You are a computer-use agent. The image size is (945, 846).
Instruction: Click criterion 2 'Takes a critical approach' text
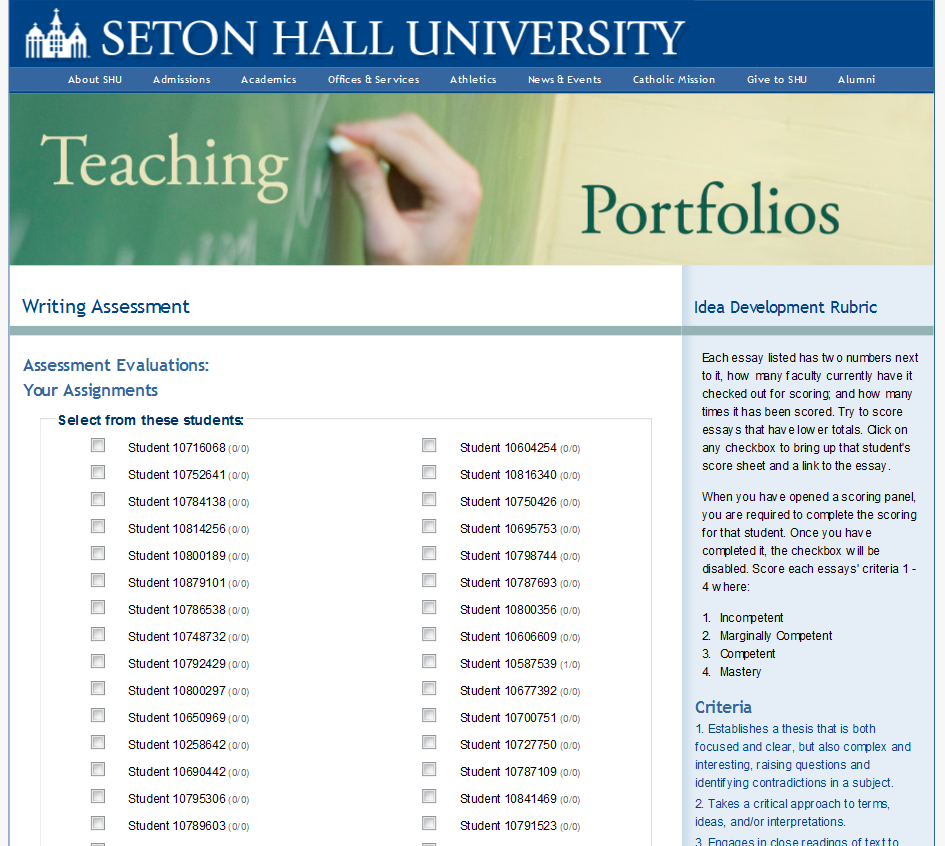tap(792, 813)
